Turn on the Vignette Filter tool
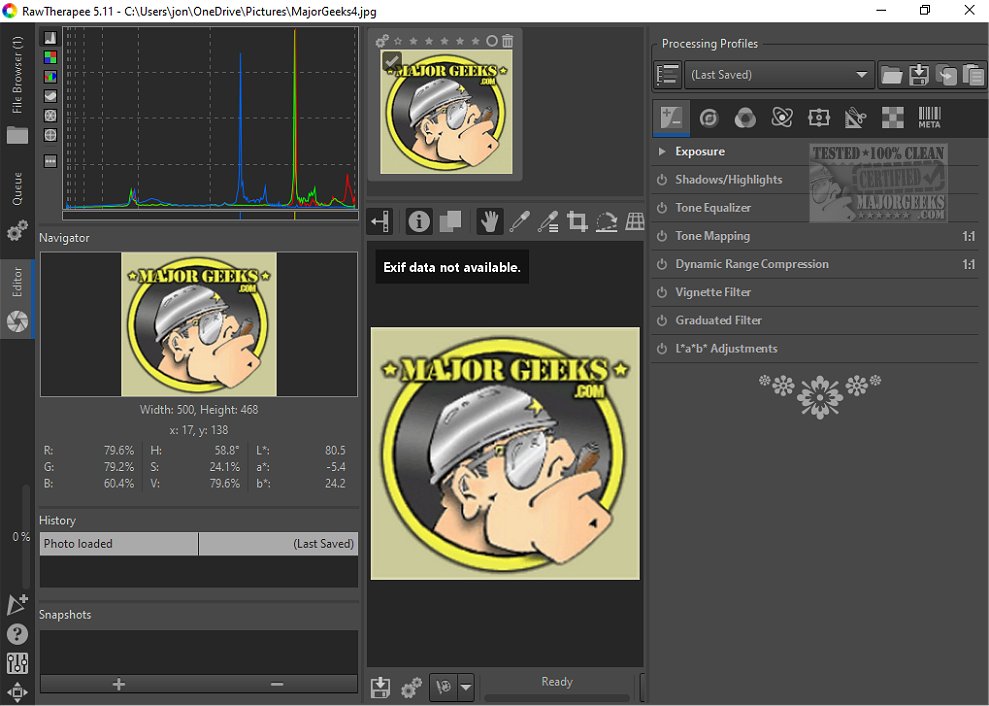Screen dimensions: 989x706 tap(662, 292)
